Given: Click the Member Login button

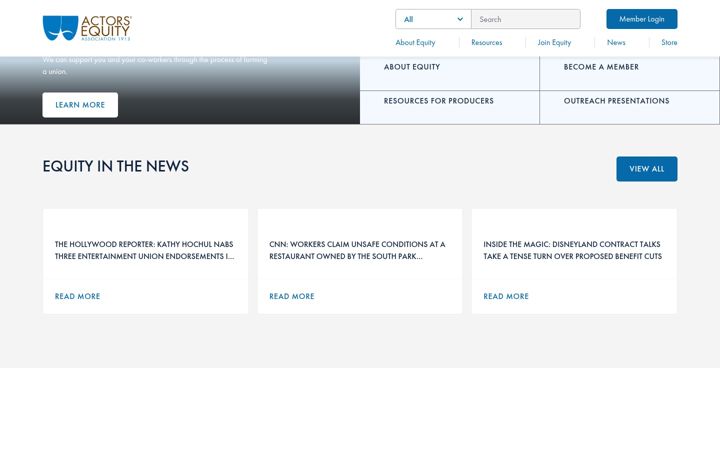Looking at the screenshot, I should click(x=641, y=19).
